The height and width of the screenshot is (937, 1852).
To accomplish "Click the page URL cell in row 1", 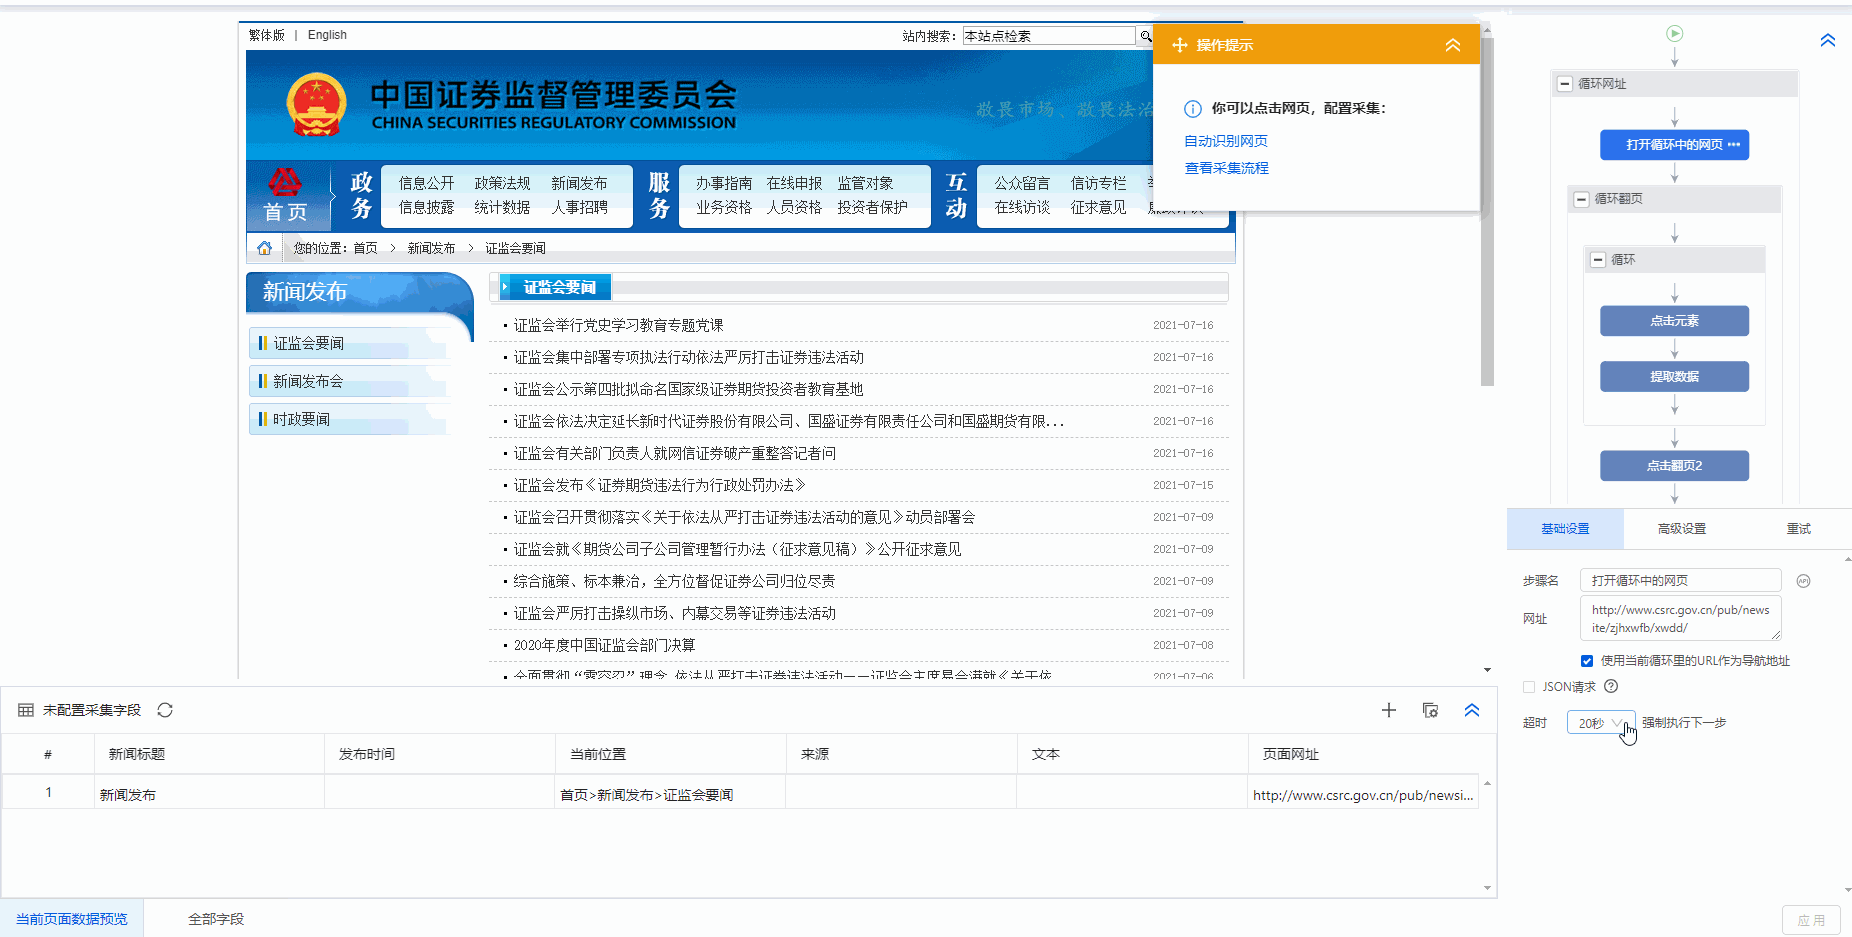I will tap(1363, 795).
